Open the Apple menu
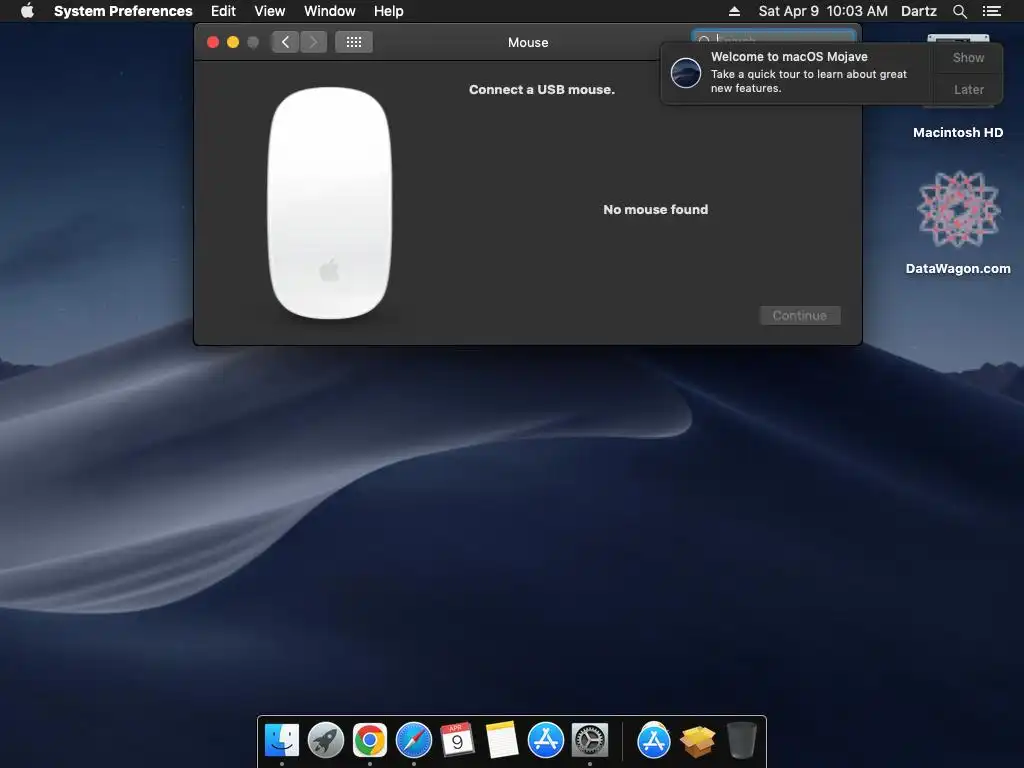The height and width of the screenshot is (768, 1024). (x=27, y=10)
